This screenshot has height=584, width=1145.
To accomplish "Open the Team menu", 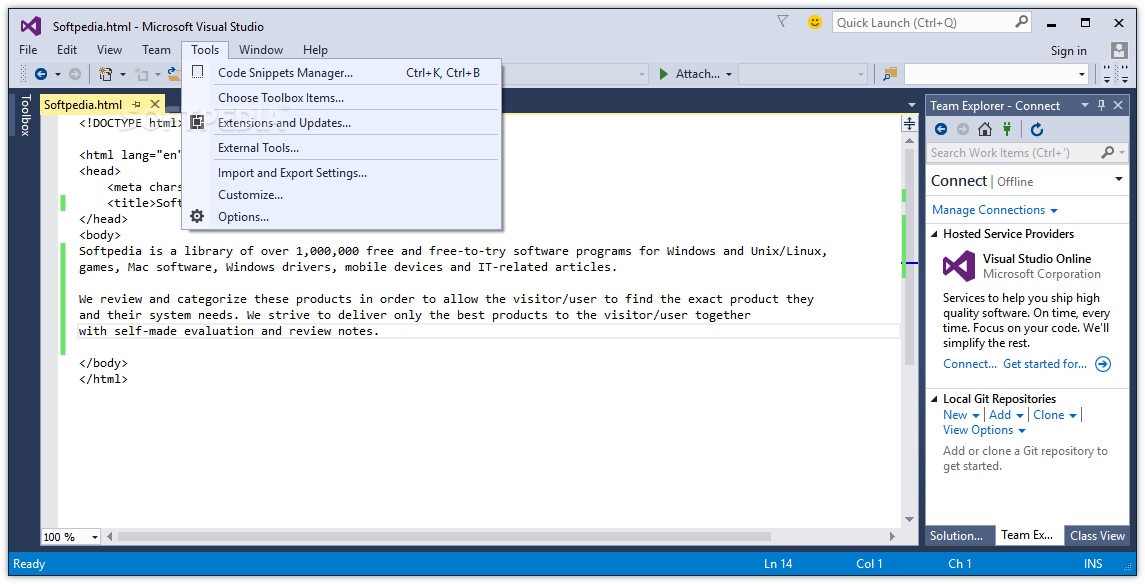I will pos(156,50).
